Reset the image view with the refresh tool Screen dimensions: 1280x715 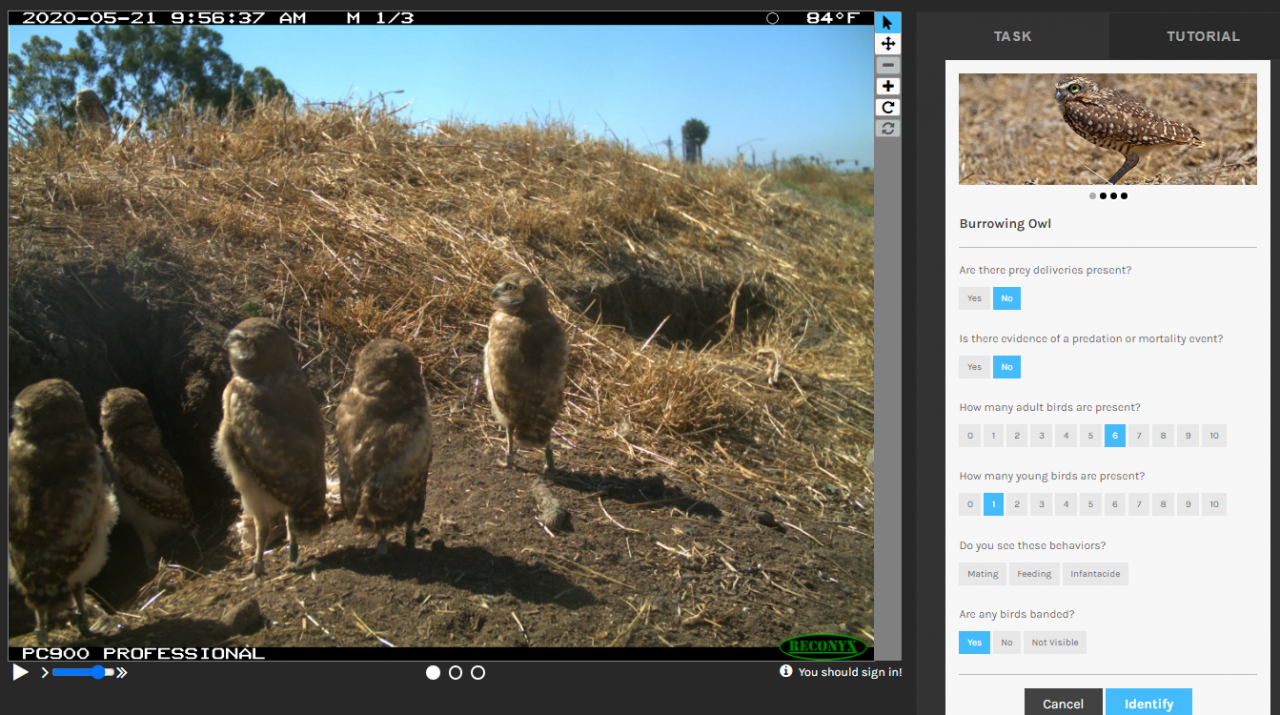(888, 128)
